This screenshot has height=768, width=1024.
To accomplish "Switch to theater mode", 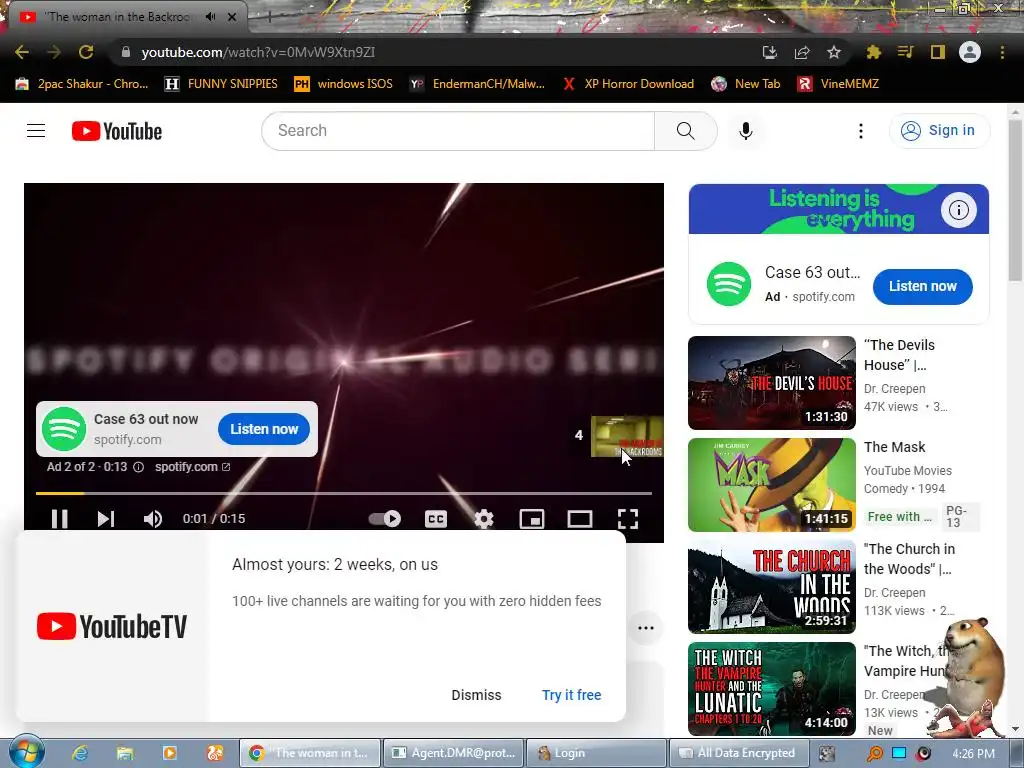I will tap(579, 519).
